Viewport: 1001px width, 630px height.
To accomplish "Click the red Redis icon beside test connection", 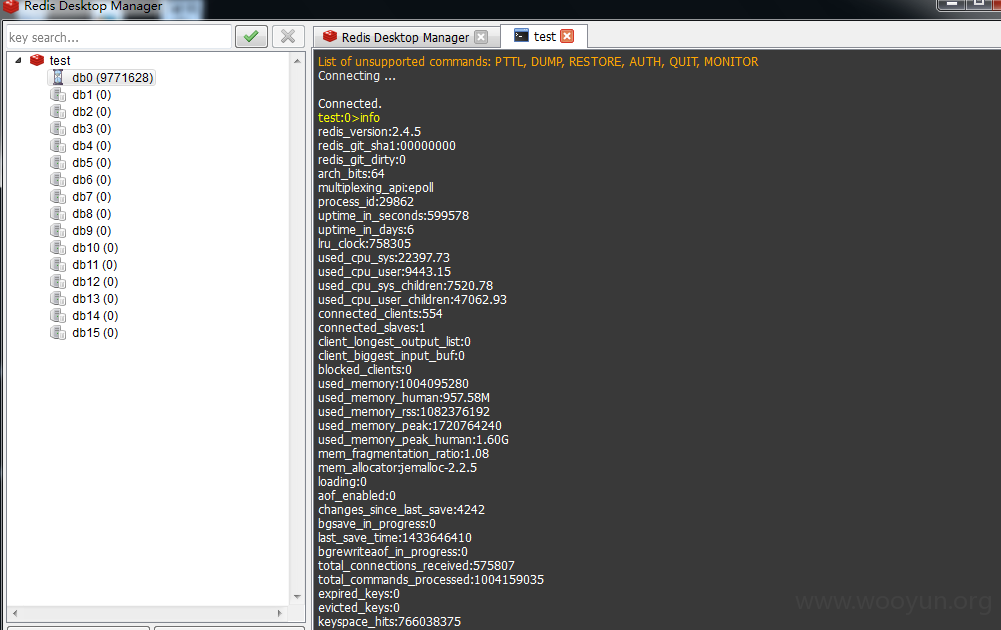I will pos(37,60).
